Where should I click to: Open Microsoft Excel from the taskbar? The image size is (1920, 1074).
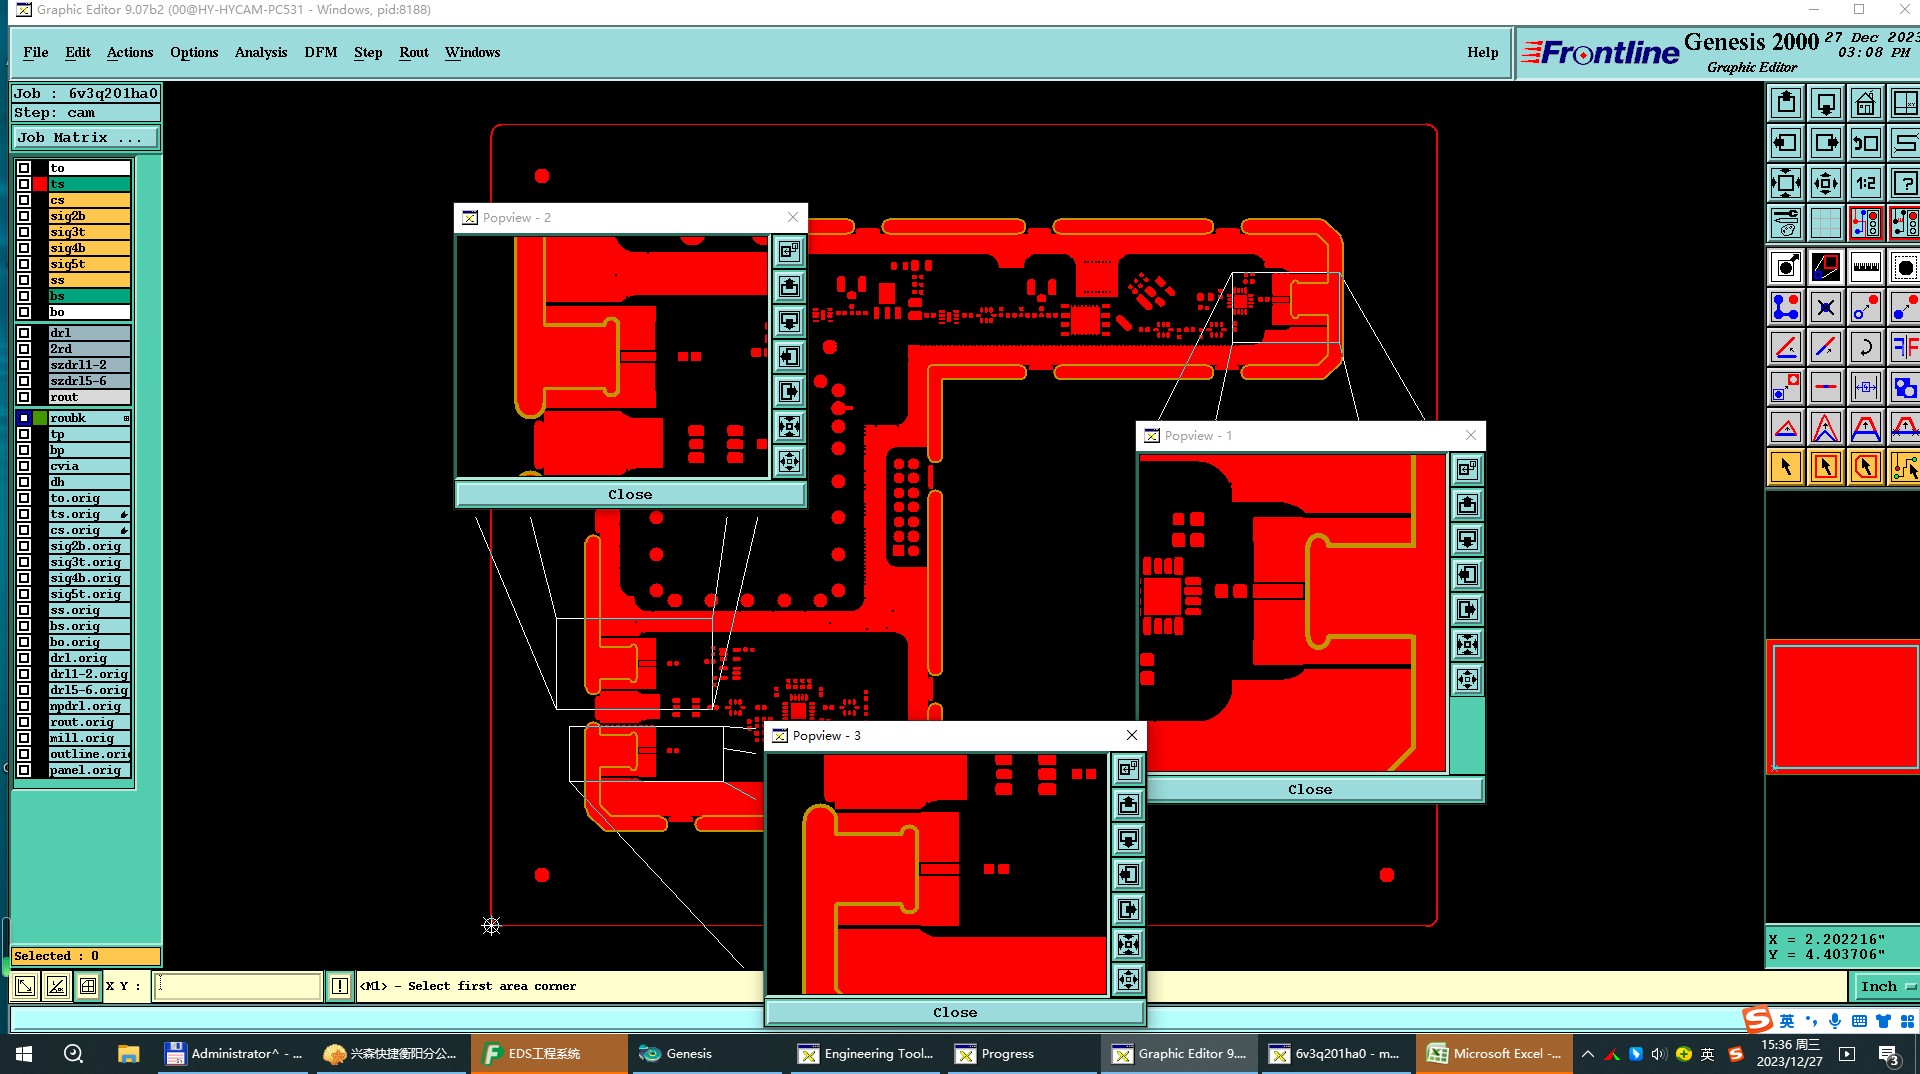click(x=1496, y=1053)
